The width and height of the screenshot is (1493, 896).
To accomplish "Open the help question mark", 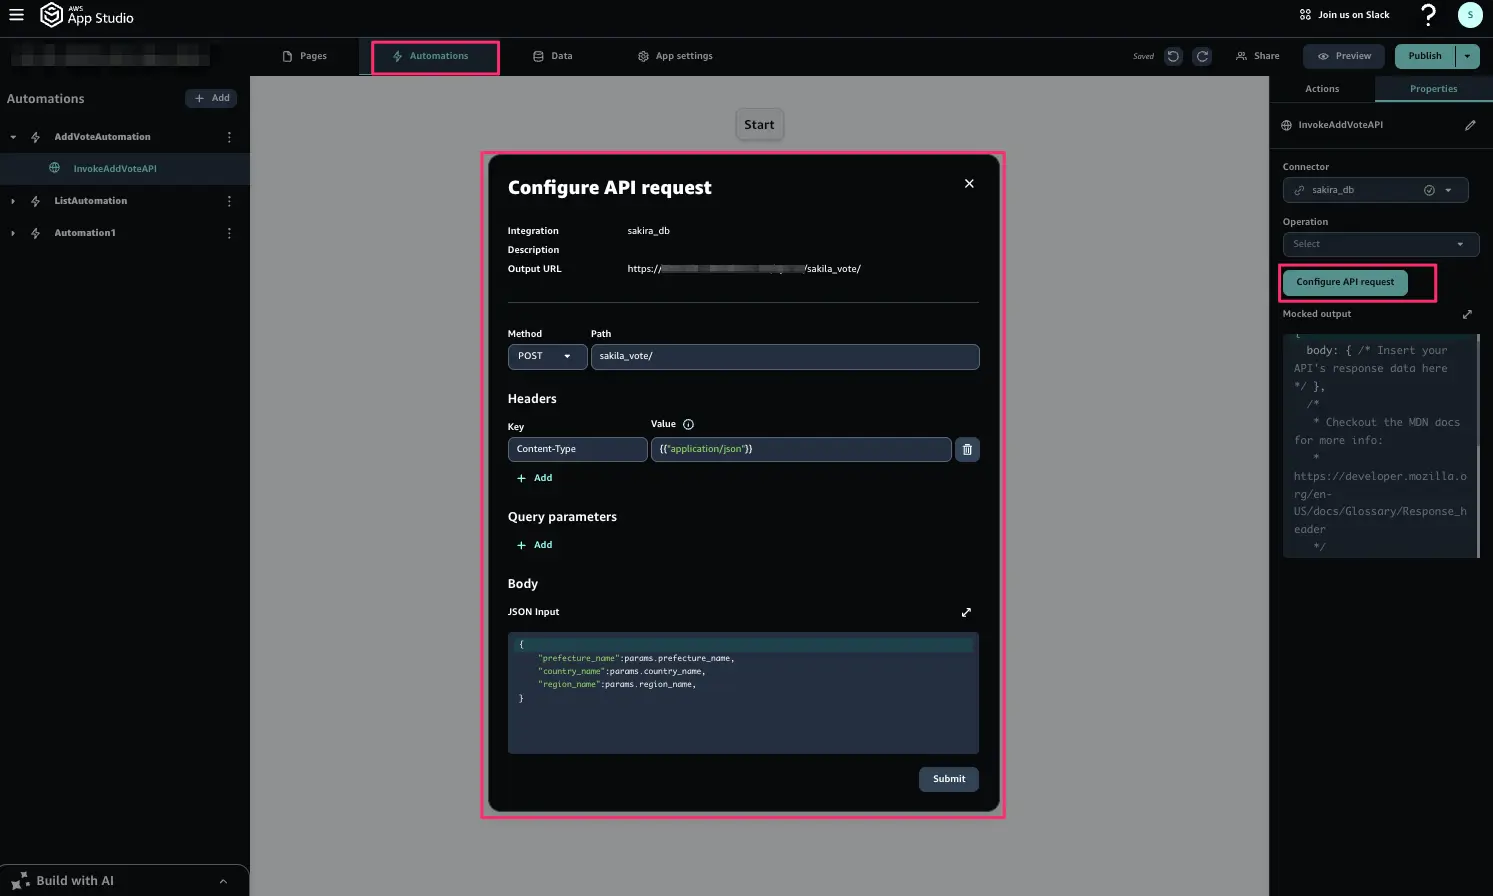I will pyautogui.click(x=1428, y=15).
